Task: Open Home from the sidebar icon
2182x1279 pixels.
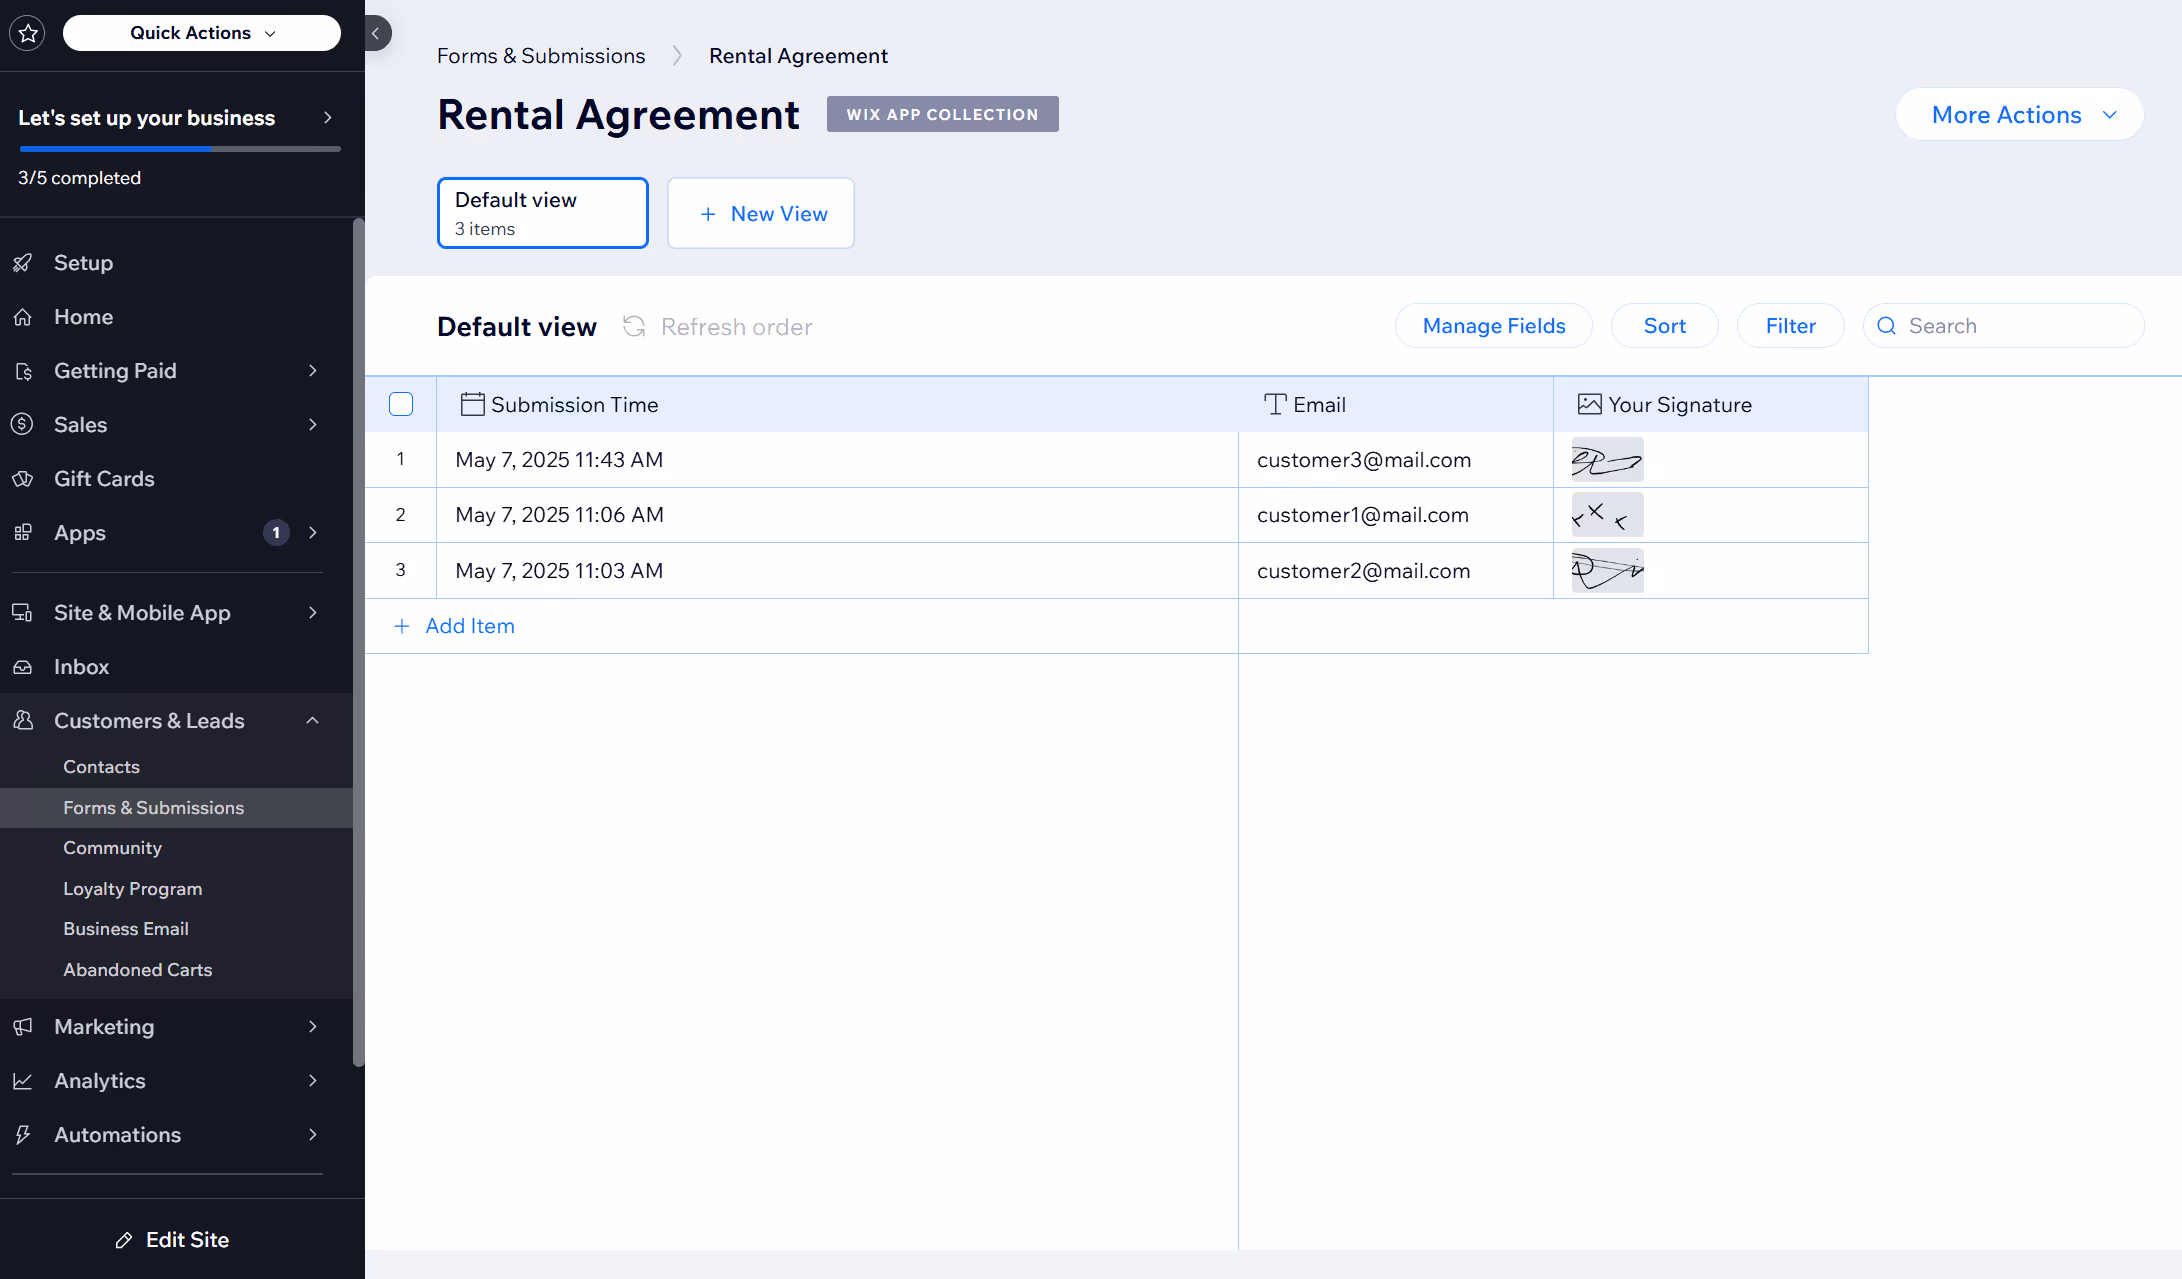Action: 24,316
